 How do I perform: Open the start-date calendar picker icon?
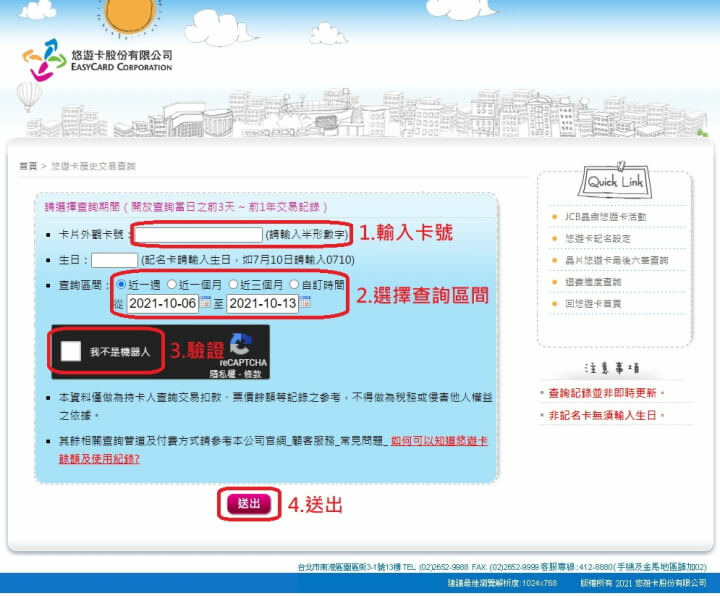205,302
